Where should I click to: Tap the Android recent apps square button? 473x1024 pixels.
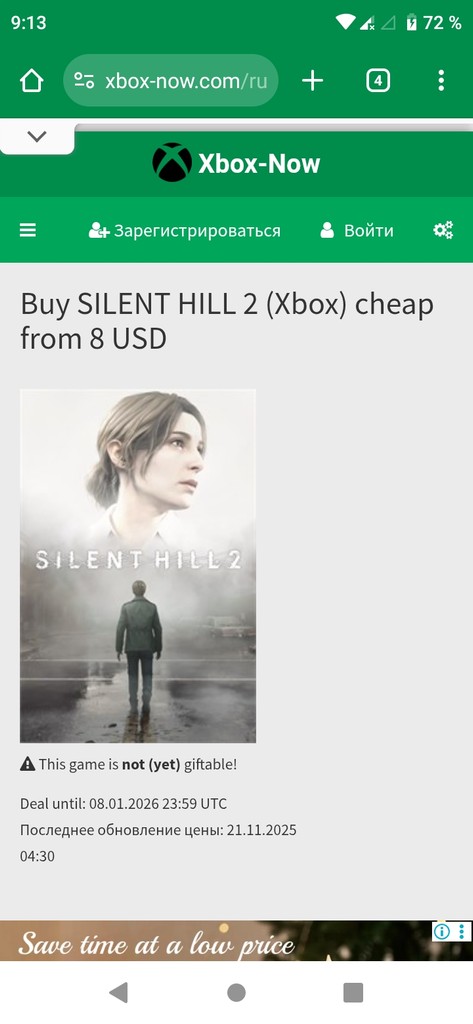click(x=353, y=993)
